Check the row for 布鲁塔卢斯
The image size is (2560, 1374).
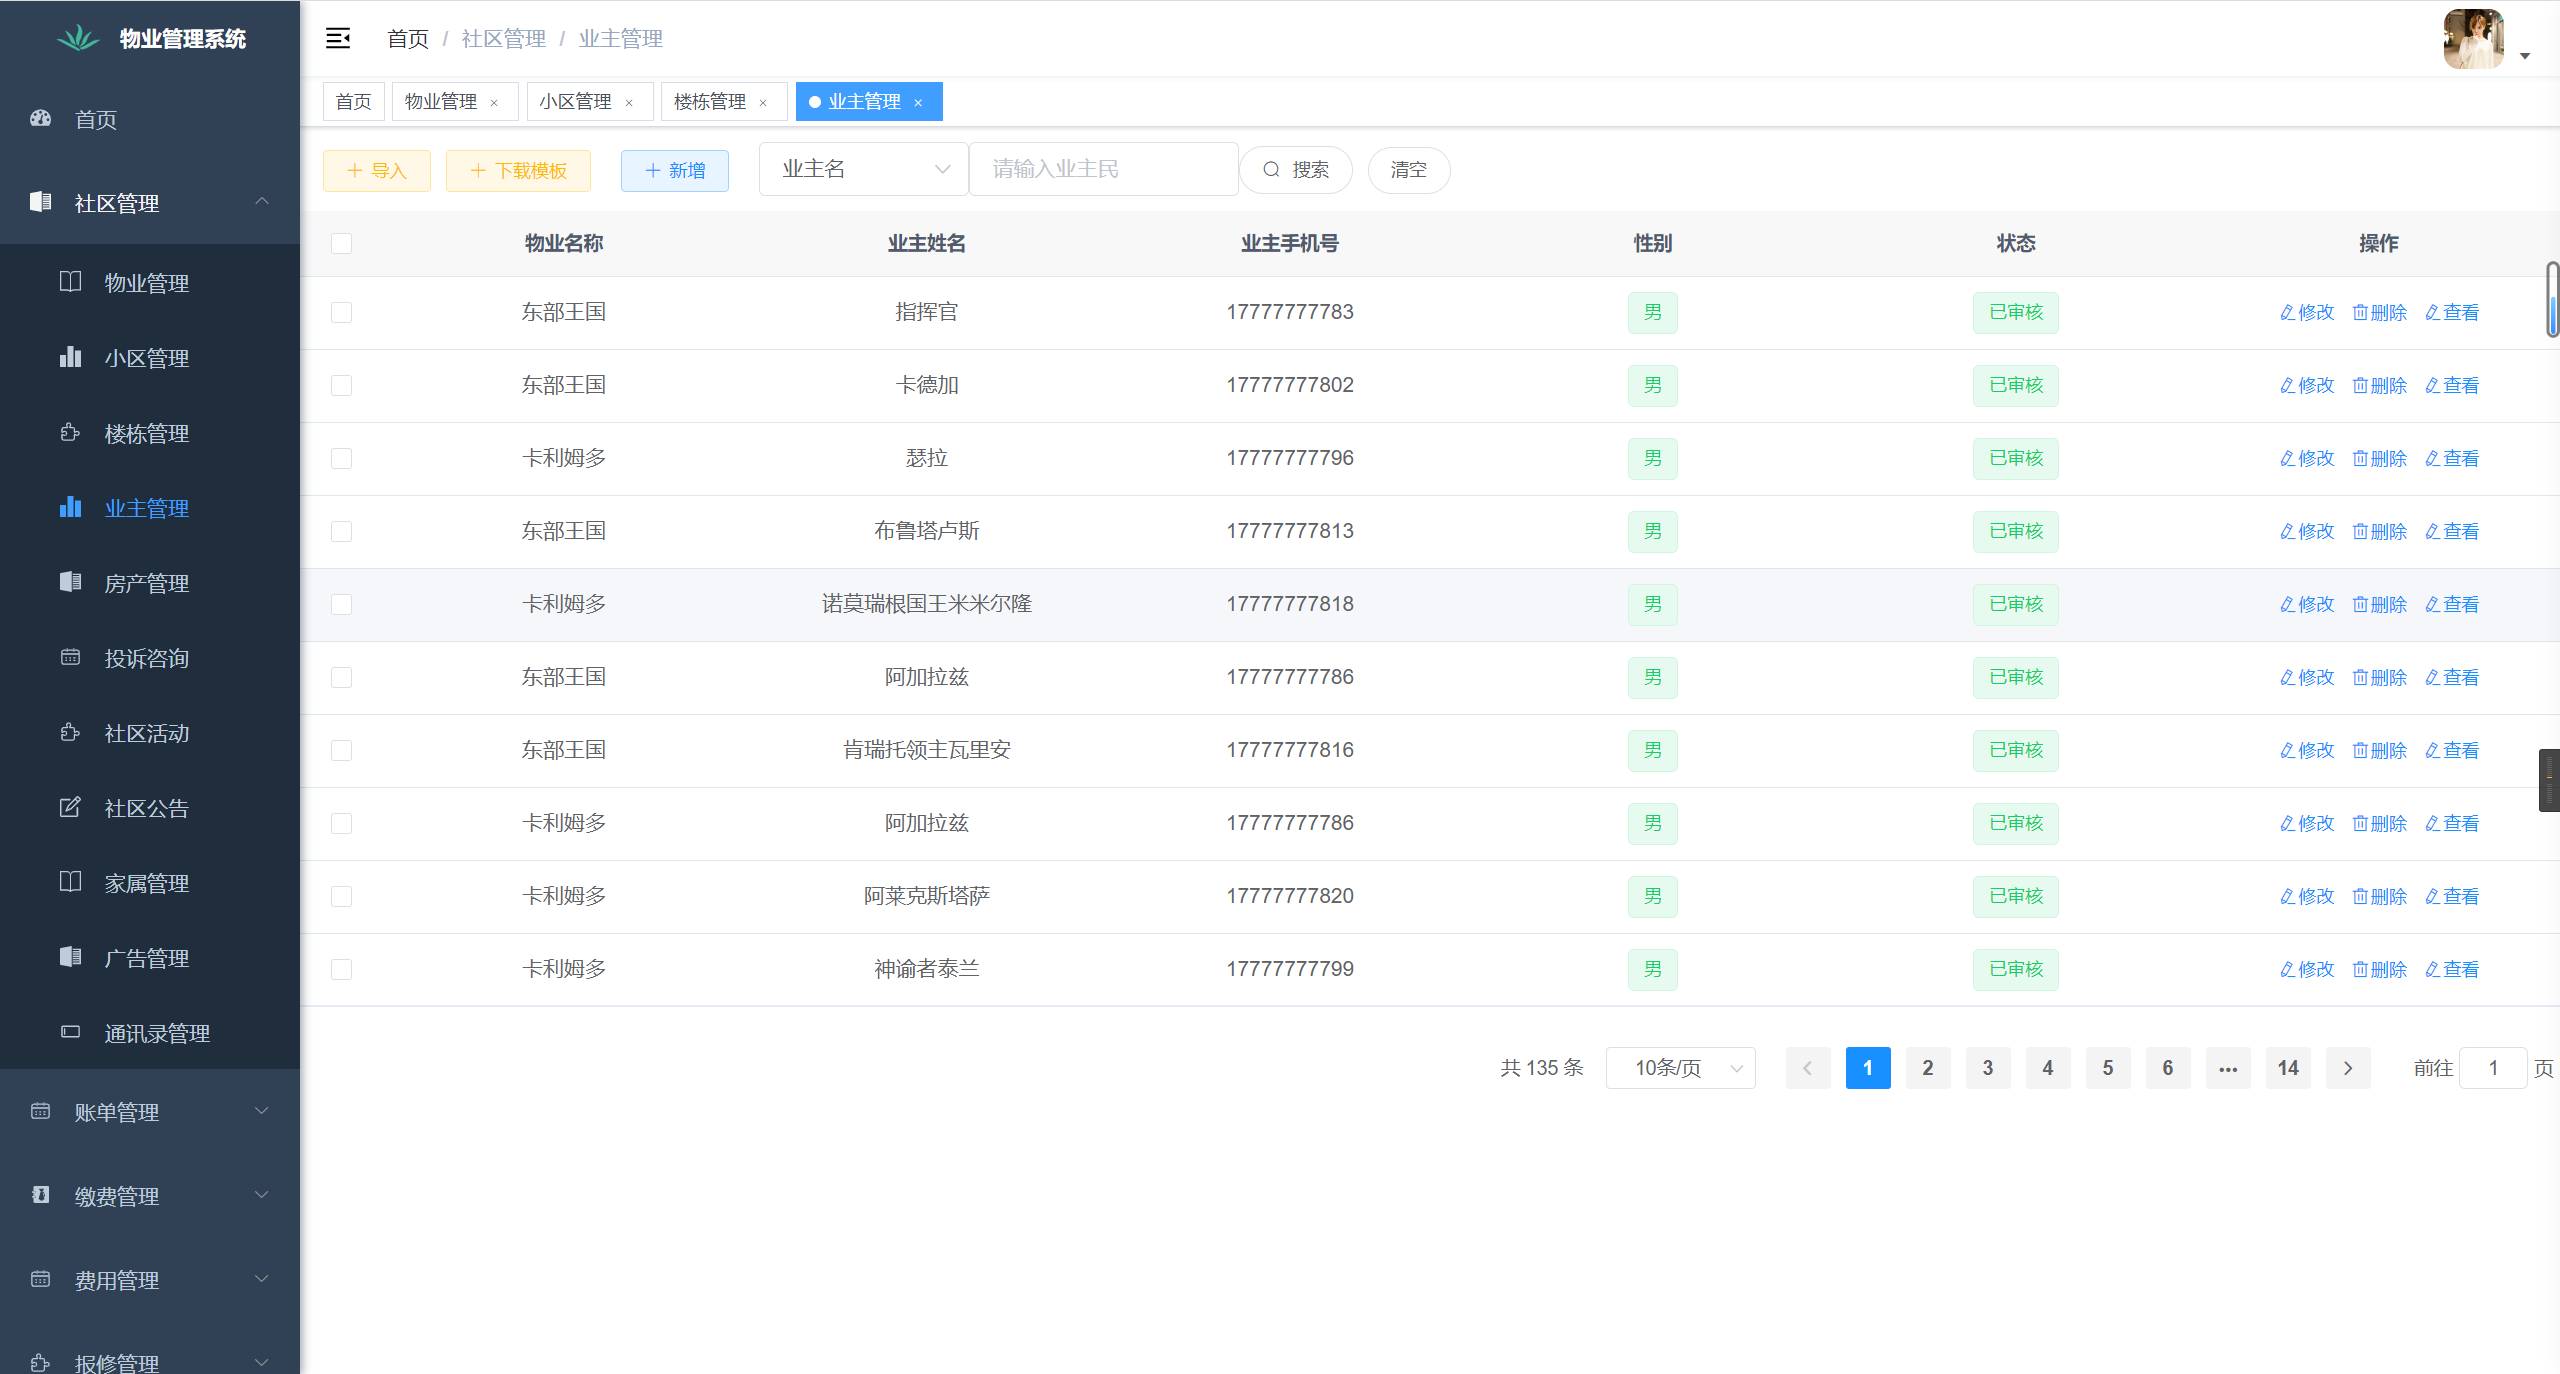coord(341,531)
